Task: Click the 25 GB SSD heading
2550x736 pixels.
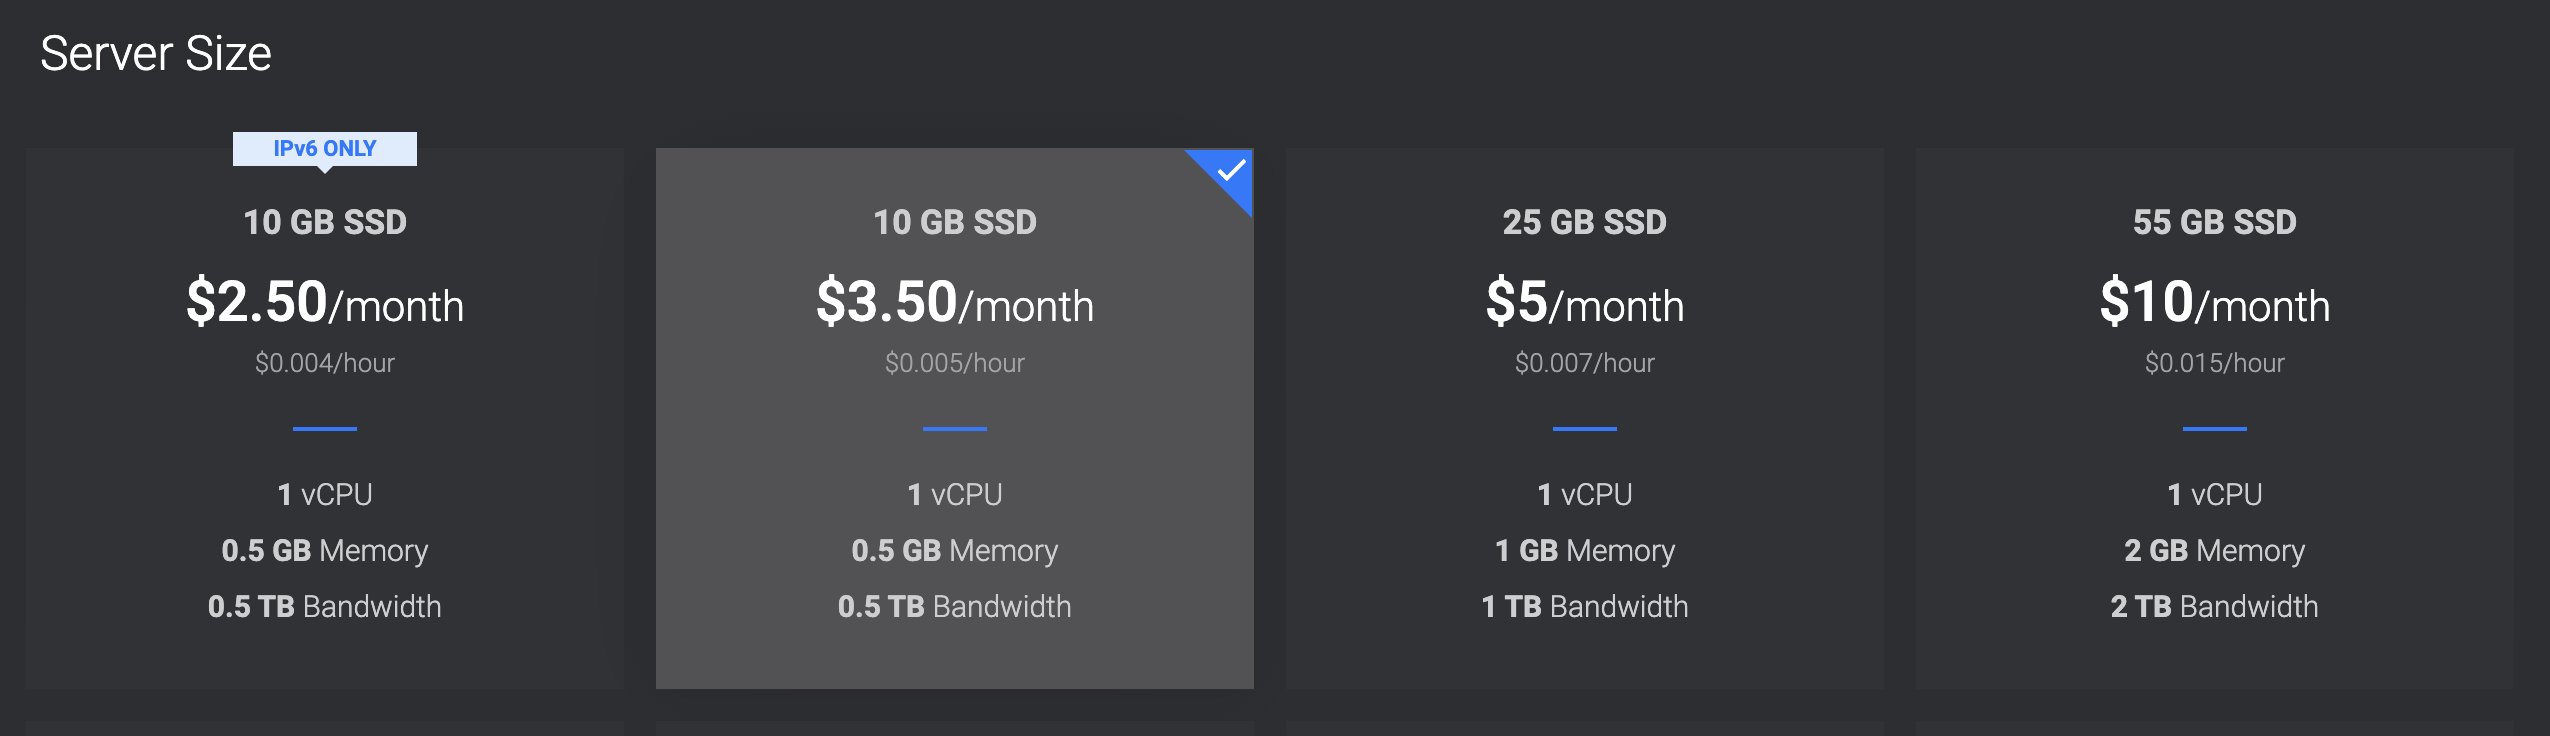Action: 1584,222
